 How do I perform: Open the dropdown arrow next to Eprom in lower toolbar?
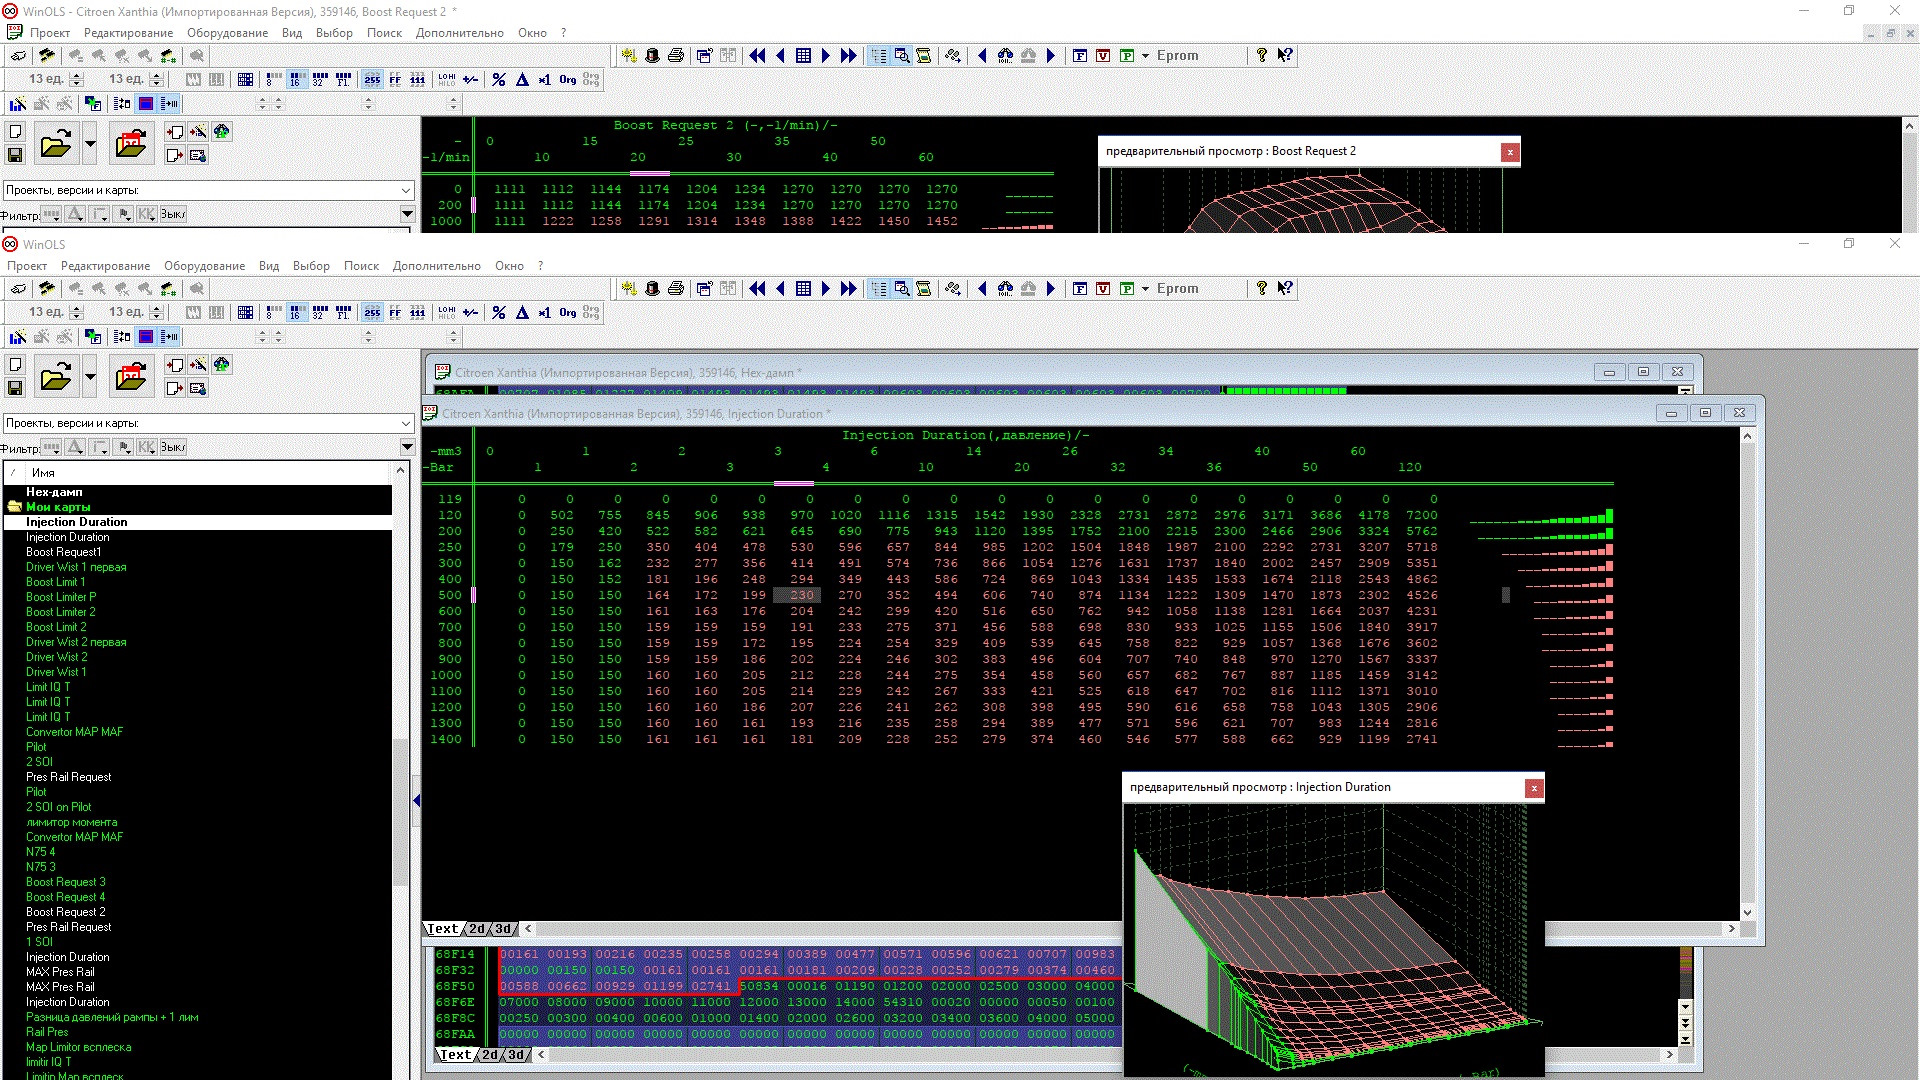click(1146, 289)
